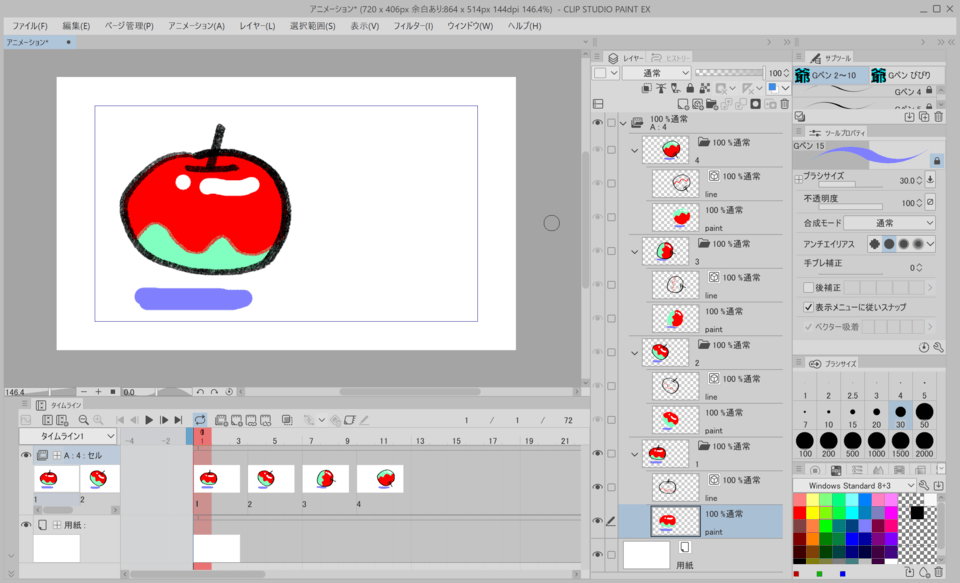Open sub tool detail wrench icon
This screenshot has width=960, height=583.
pos(939,348)
